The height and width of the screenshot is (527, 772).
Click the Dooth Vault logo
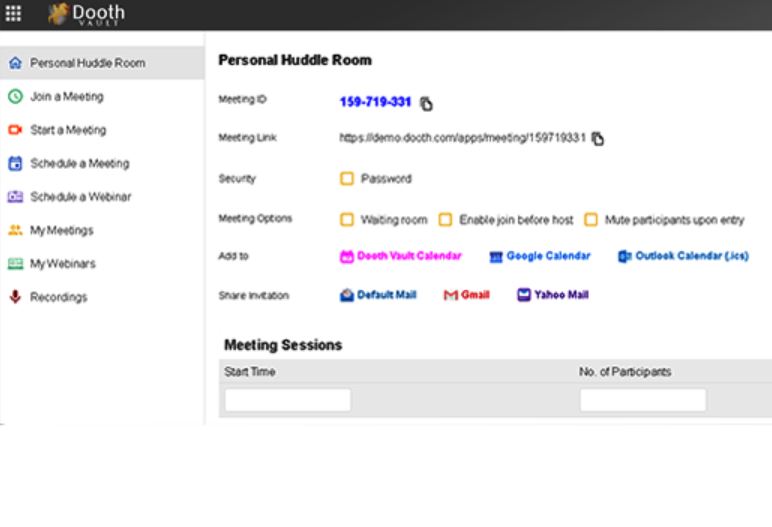pyautogui.click(x=86, y=15)
